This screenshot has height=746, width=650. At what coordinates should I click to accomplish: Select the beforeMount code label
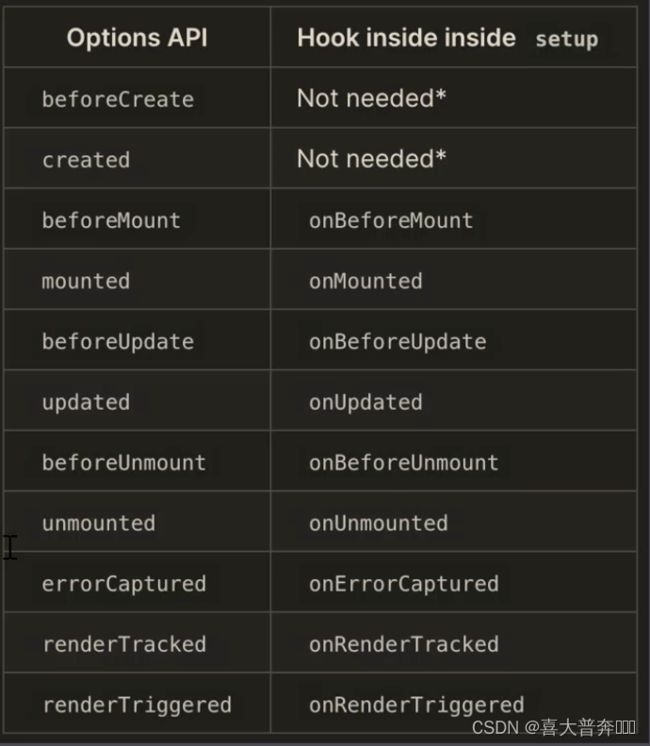click(x=111, y=220)
